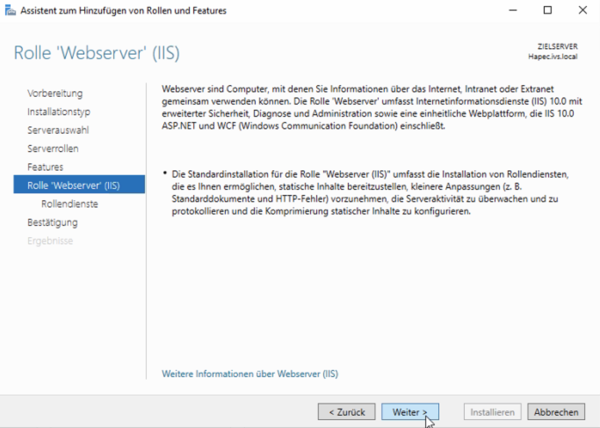Cancel the wizard with Abbrechen
This screenshot has height=428, width=600.
tap(556, 412)
